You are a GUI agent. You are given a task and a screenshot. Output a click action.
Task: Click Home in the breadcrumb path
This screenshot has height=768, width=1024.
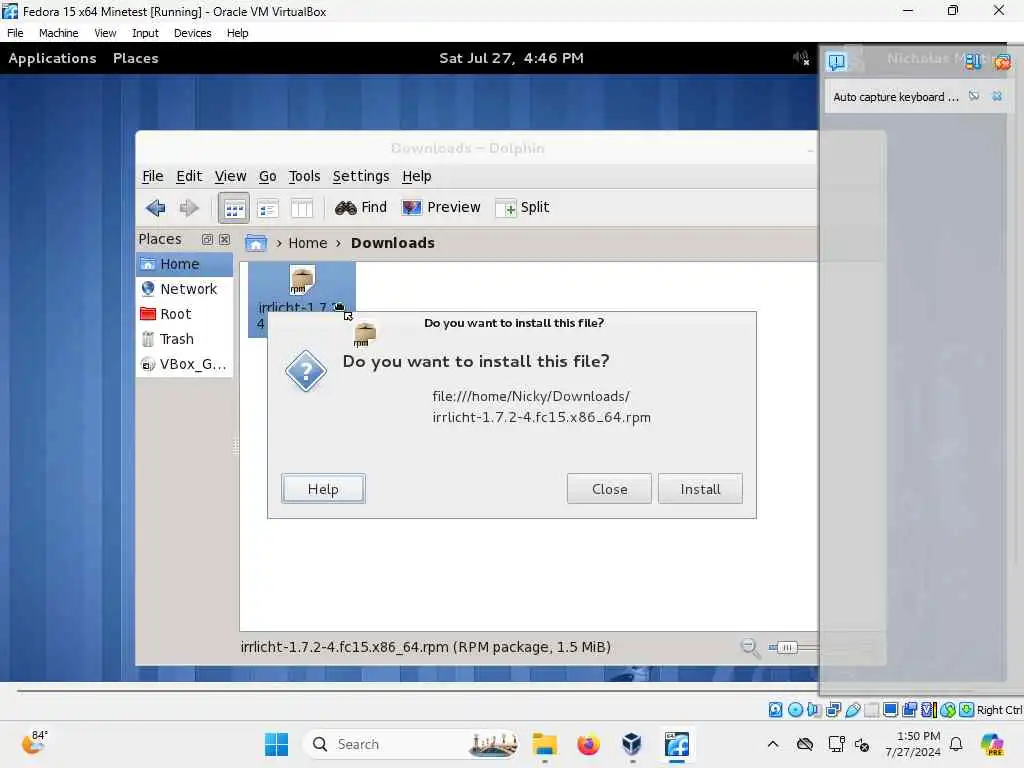tap(308, 243)
